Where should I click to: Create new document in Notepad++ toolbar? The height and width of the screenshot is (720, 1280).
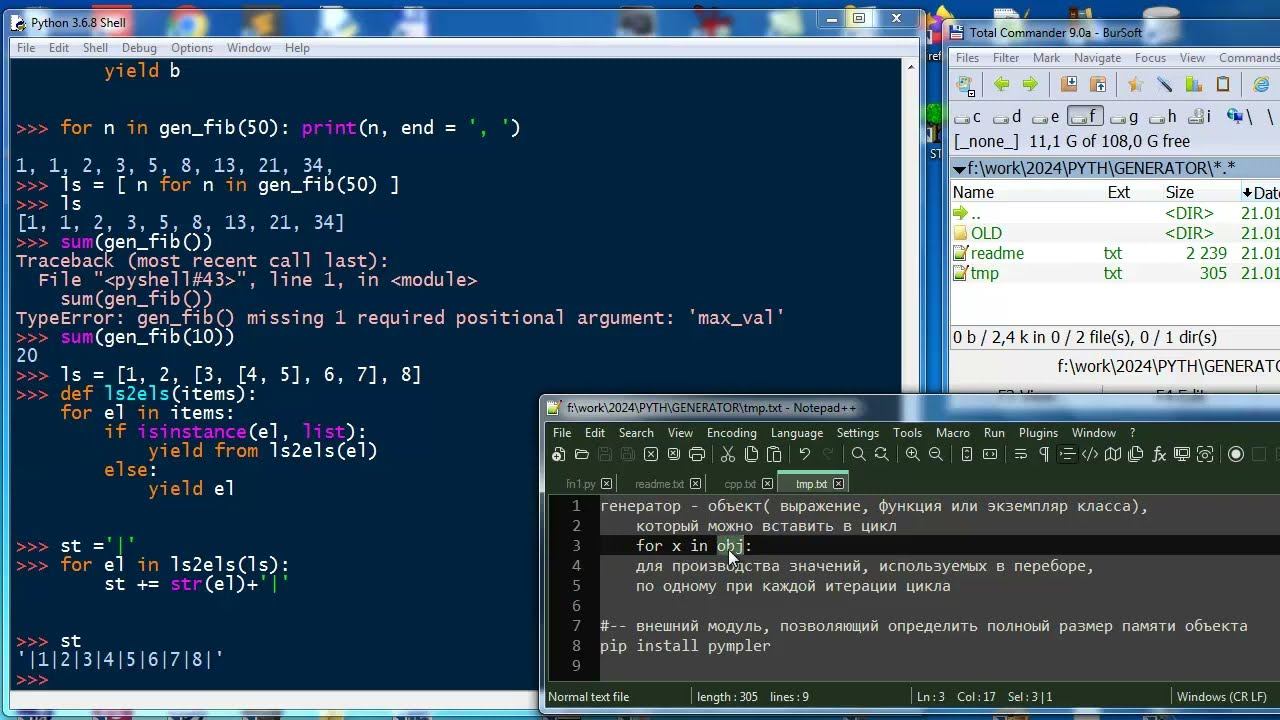pyautogui.click(x=558, y=454)
